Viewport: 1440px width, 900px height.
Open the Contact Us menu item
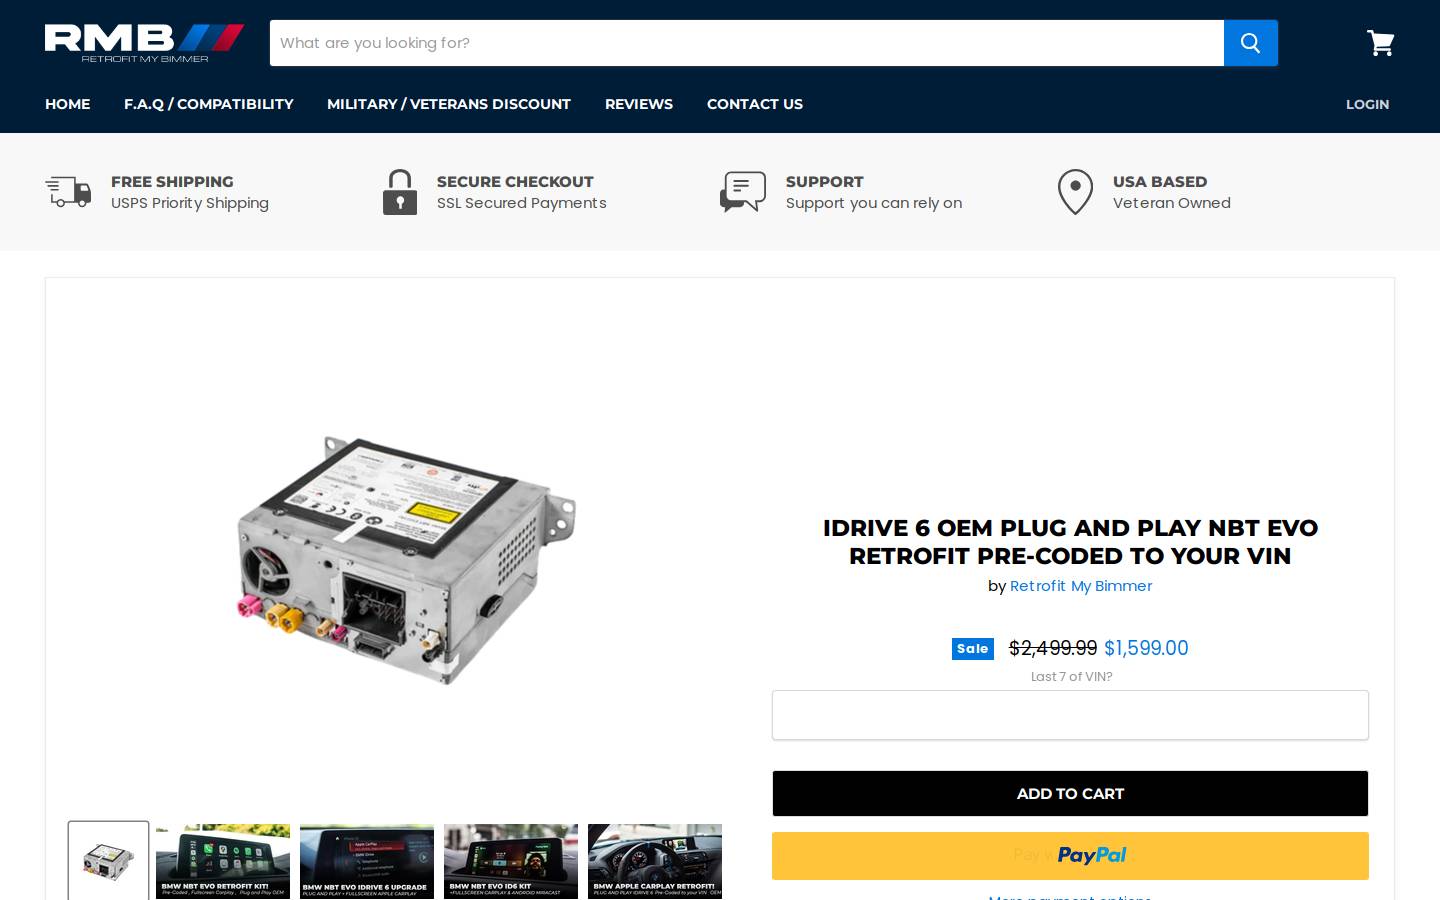pos(755,104)
